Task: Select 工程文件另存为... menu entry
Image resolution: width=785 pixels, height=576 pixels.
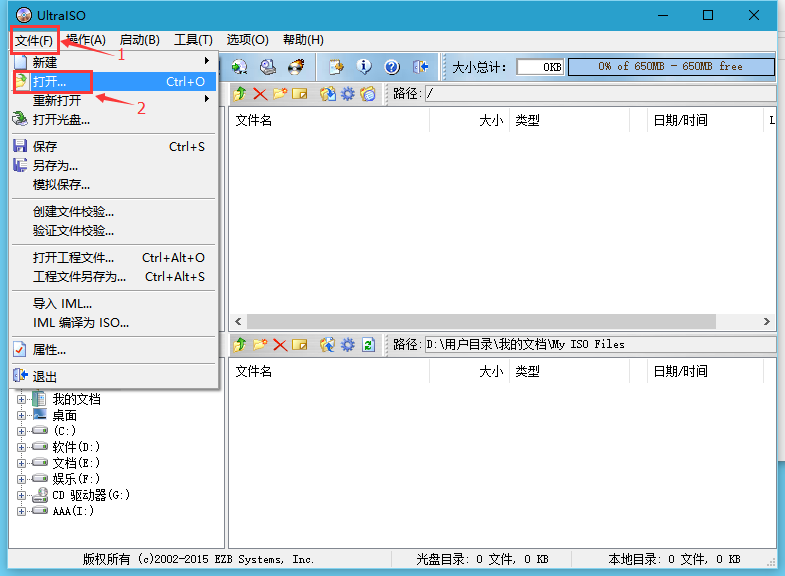Action: pyautogui.click(x=114, y=277)
